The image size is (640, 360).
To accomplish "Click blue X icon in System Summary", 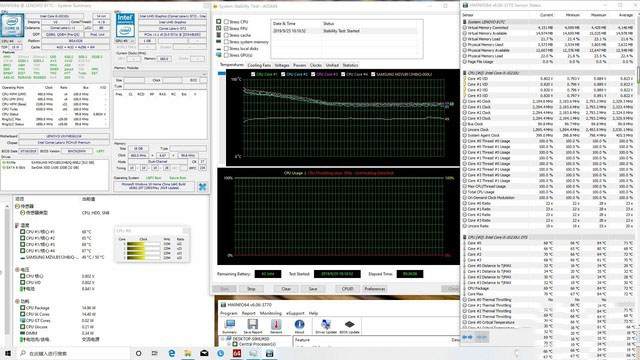I will click(202, 187).
